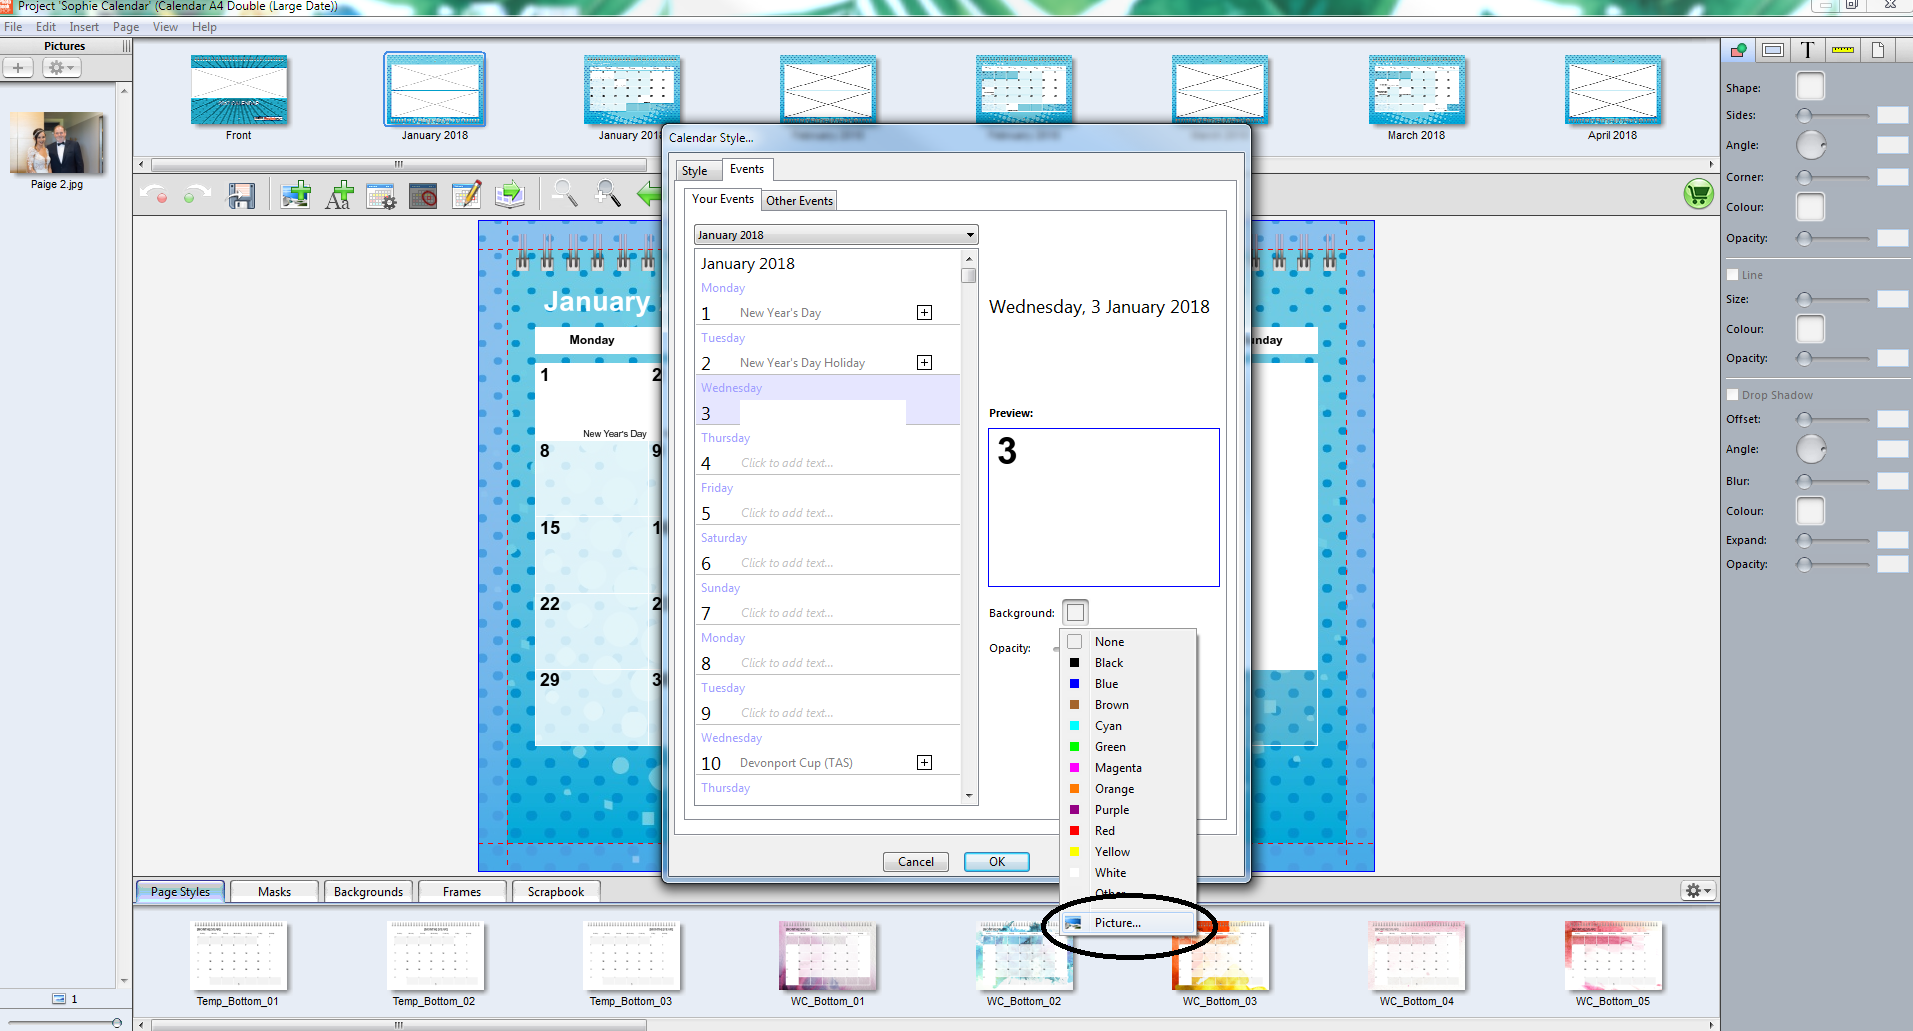Select the Text properties tab icon
Viewport: 1913px width, 1031px height.
[1807, 50]
